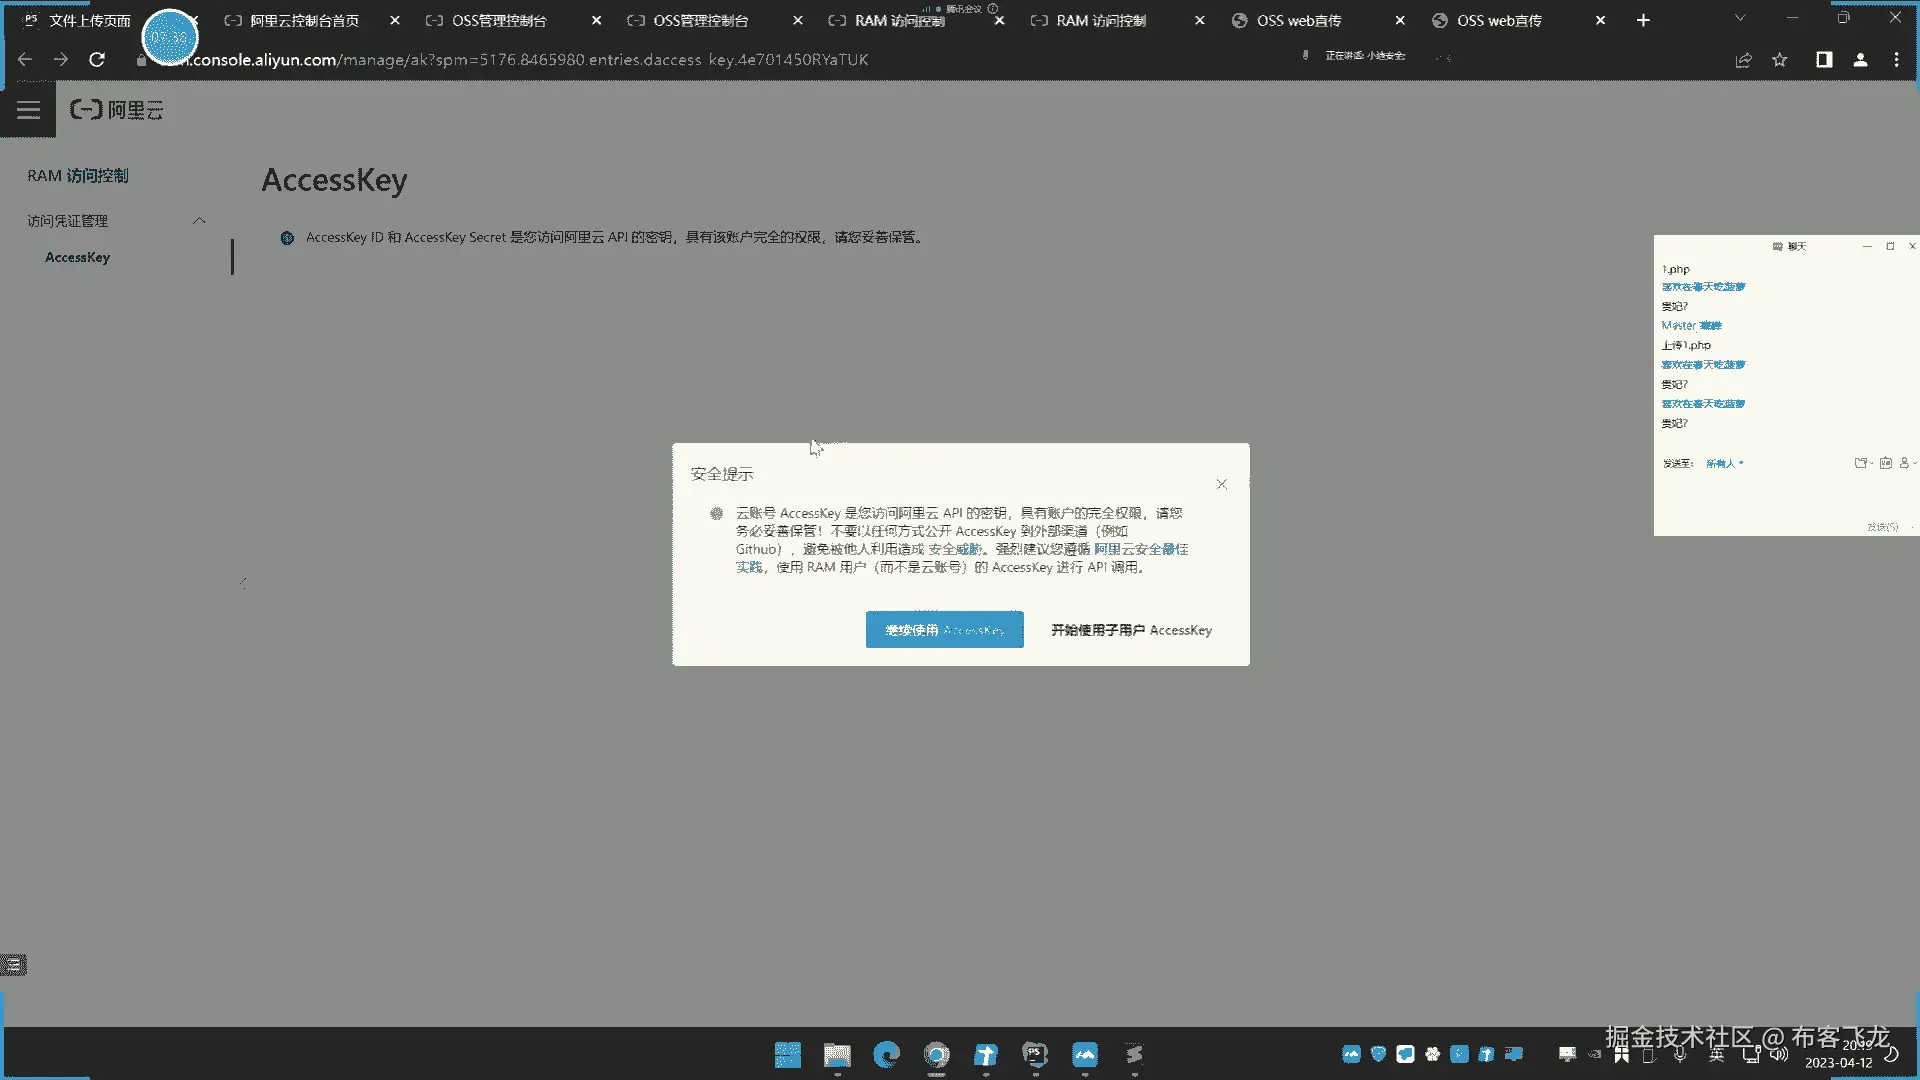Open the send-to 所有人 recipient dropdown
Screen dimensions: 1920x1080
point(1724,463)
